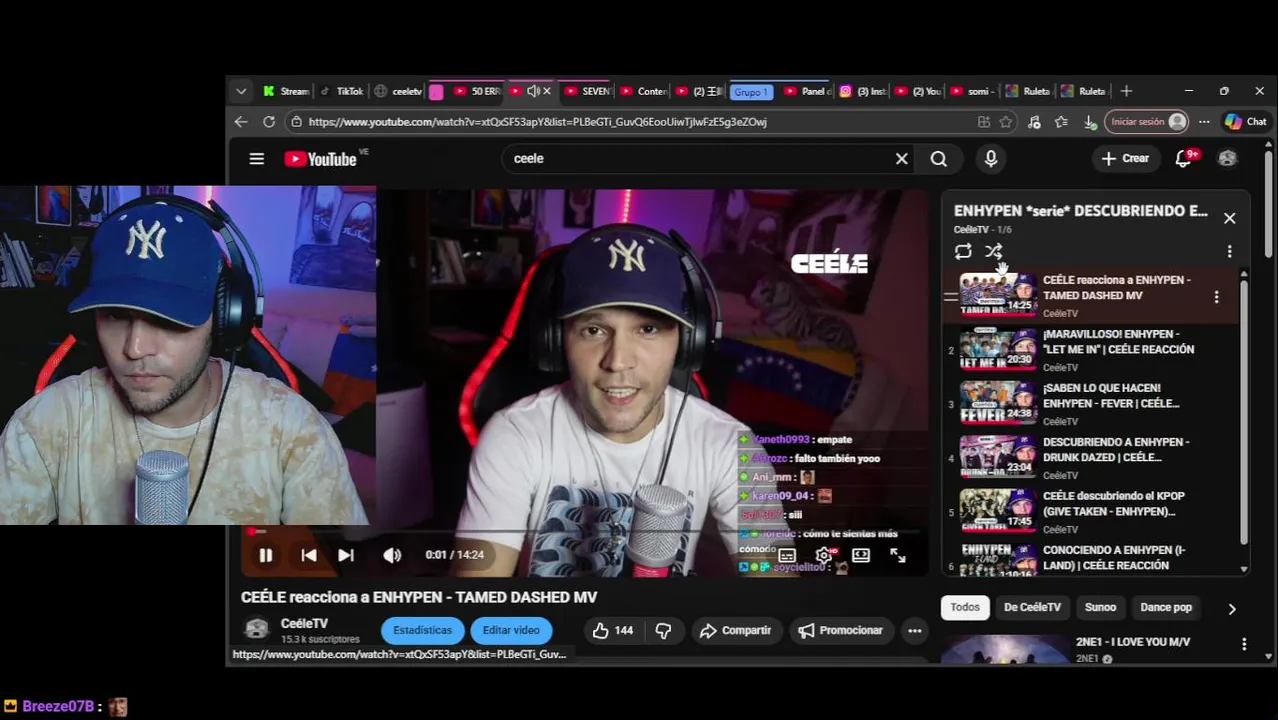Image resolution: width=1278 pixels, height=720 pixels.
Task: Enter fullscreen mode
Action: (898, 555)
